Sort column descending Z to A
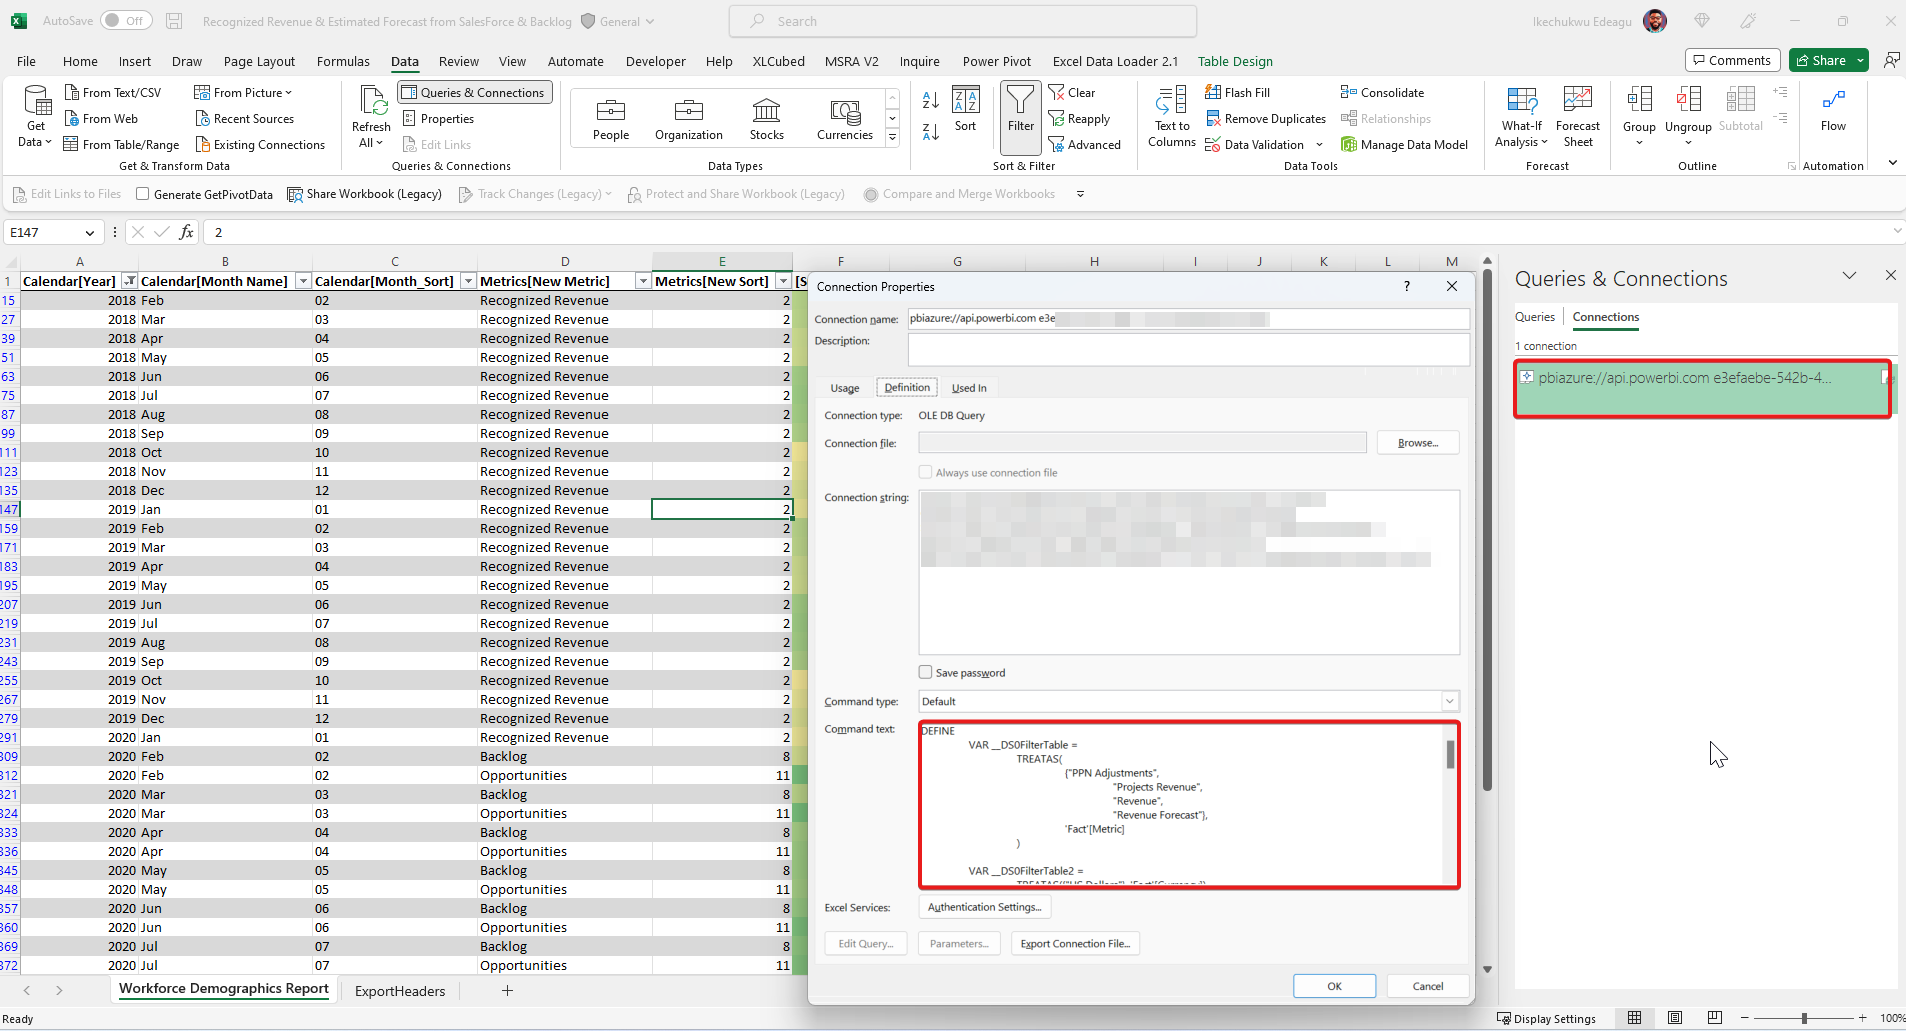Viewport: 1906px width, 1031px height. pyautogui.click(x=930, y=132)
